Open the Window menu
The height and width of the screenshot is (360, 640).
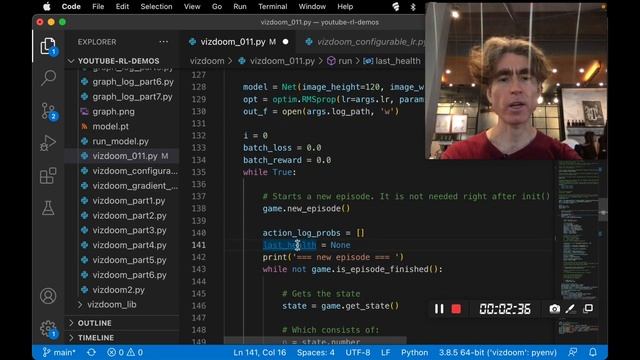312,7
